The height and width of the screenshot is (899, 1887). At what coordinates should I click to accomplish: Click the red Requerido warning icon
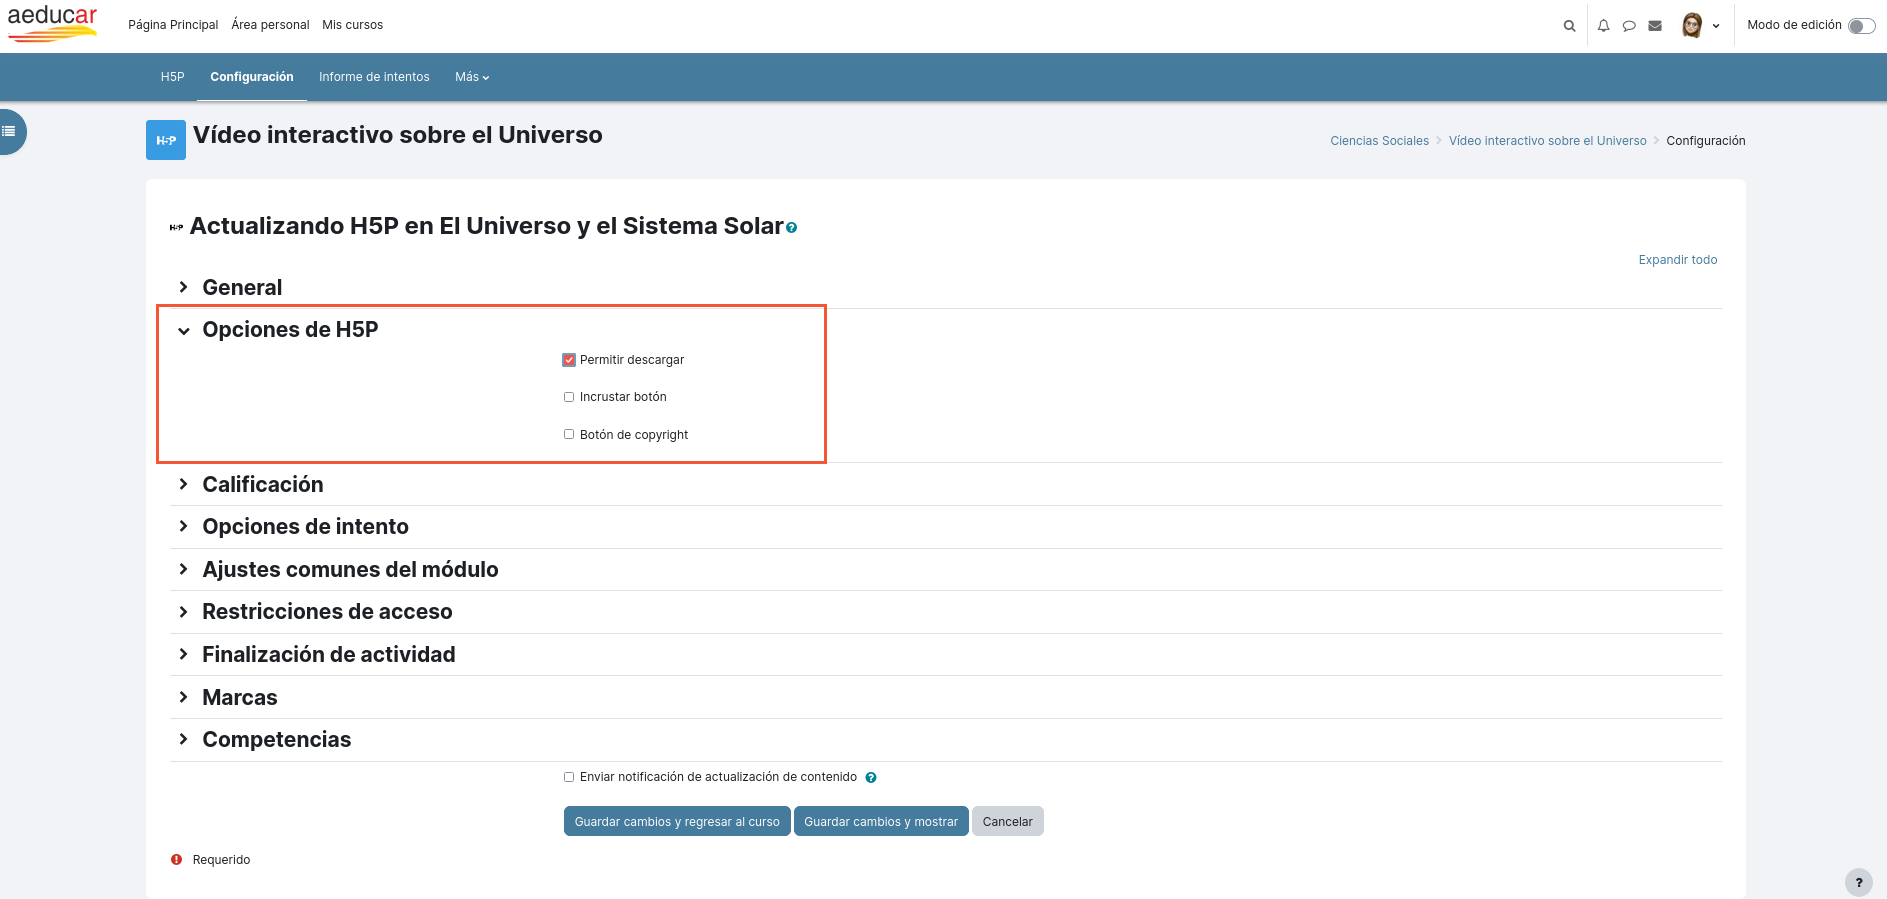tap(177, 860)
